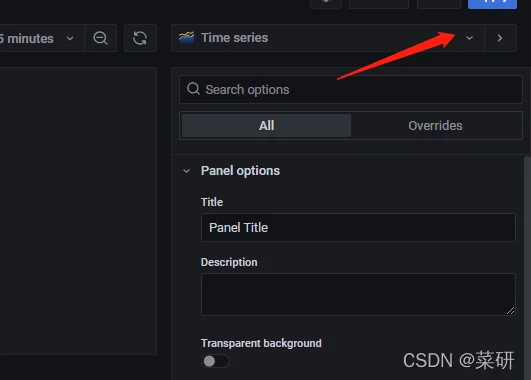531x380 pixels.
Task: Click inside the Description text area
Action: click(x=358, y=294)
